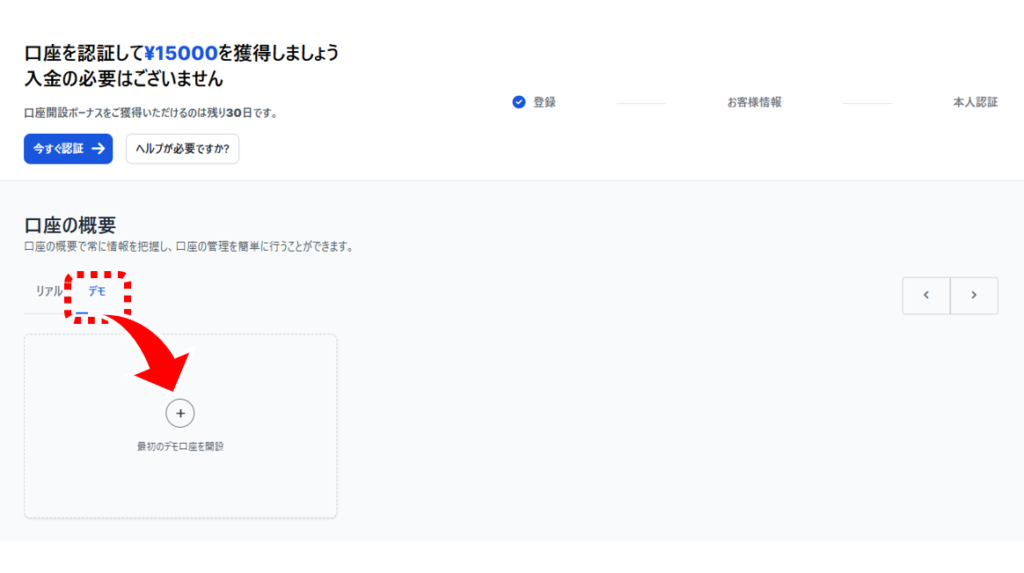Click the ¥15000 bonus amount text
The width and height of the screenshot is (1024, 573).
180,52
